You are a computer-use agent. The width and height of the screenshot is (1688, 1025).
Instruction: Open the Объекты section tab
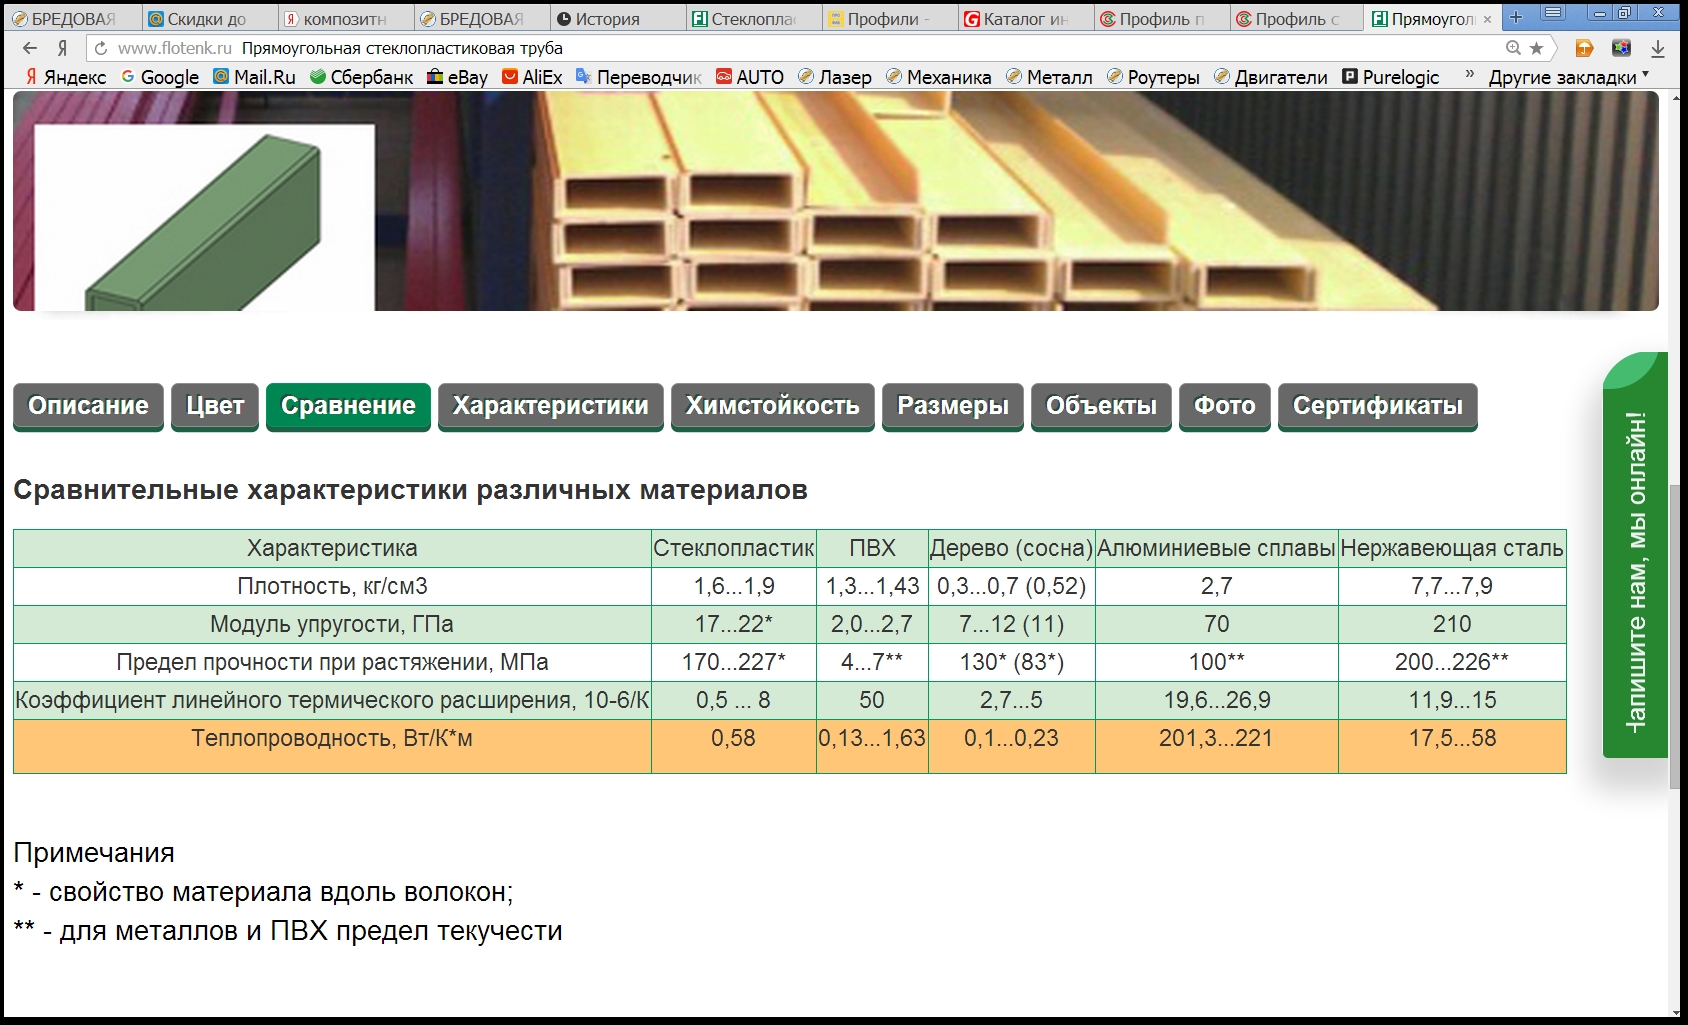click(x=1101, y=406)
